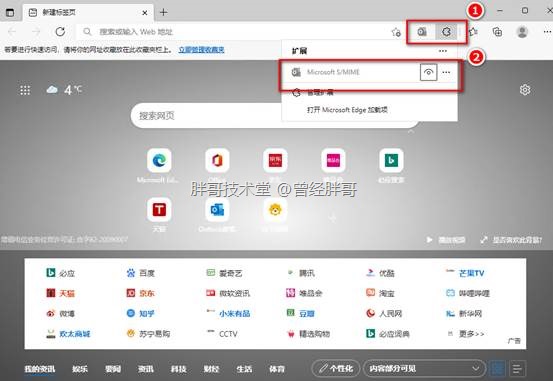Open the Microsoft Edge quick link tile
This screenshot has height=381, width=553.
[159, 161]
